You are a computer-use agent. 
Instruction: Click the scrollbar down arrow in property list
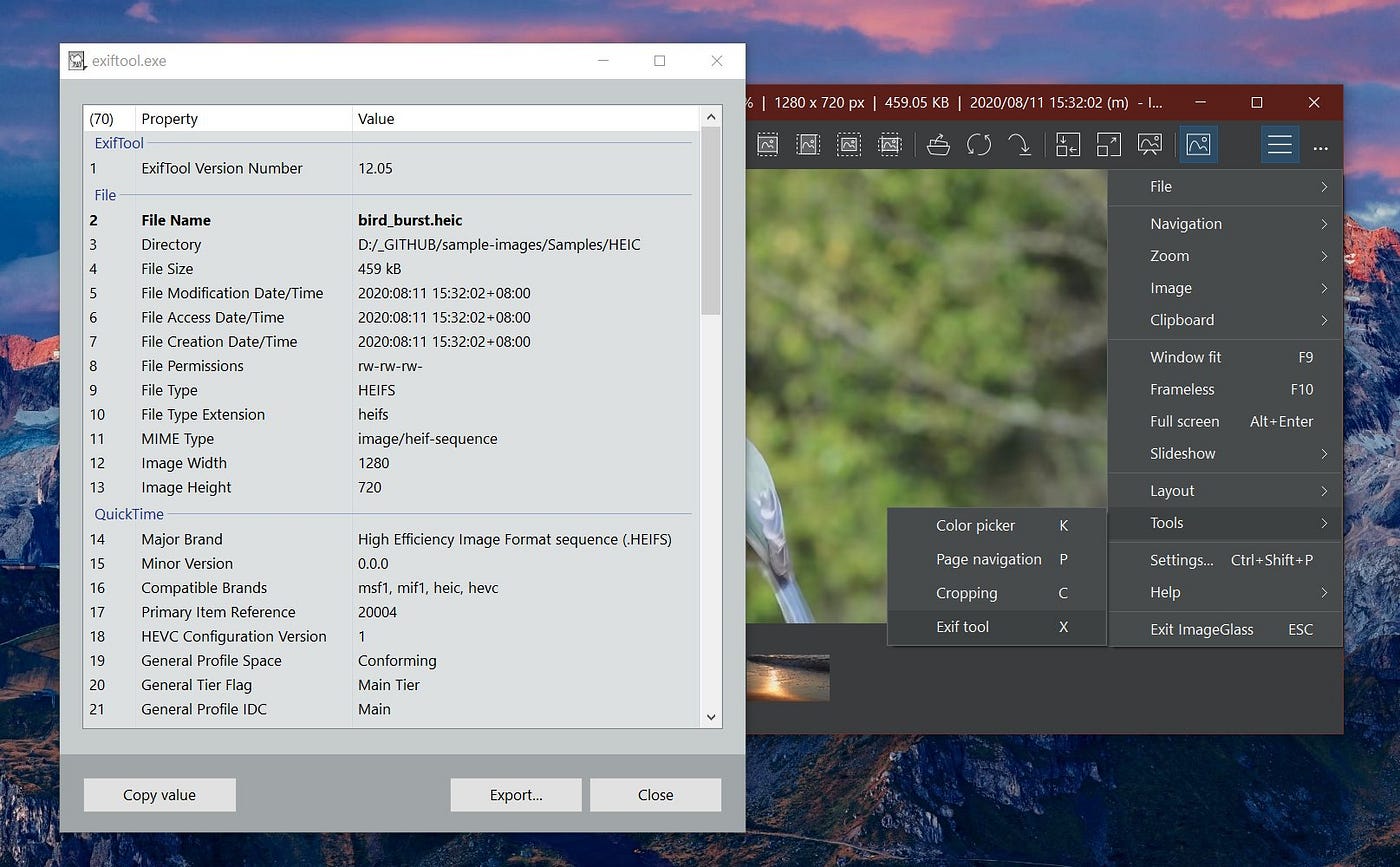(x=711, y=717)
